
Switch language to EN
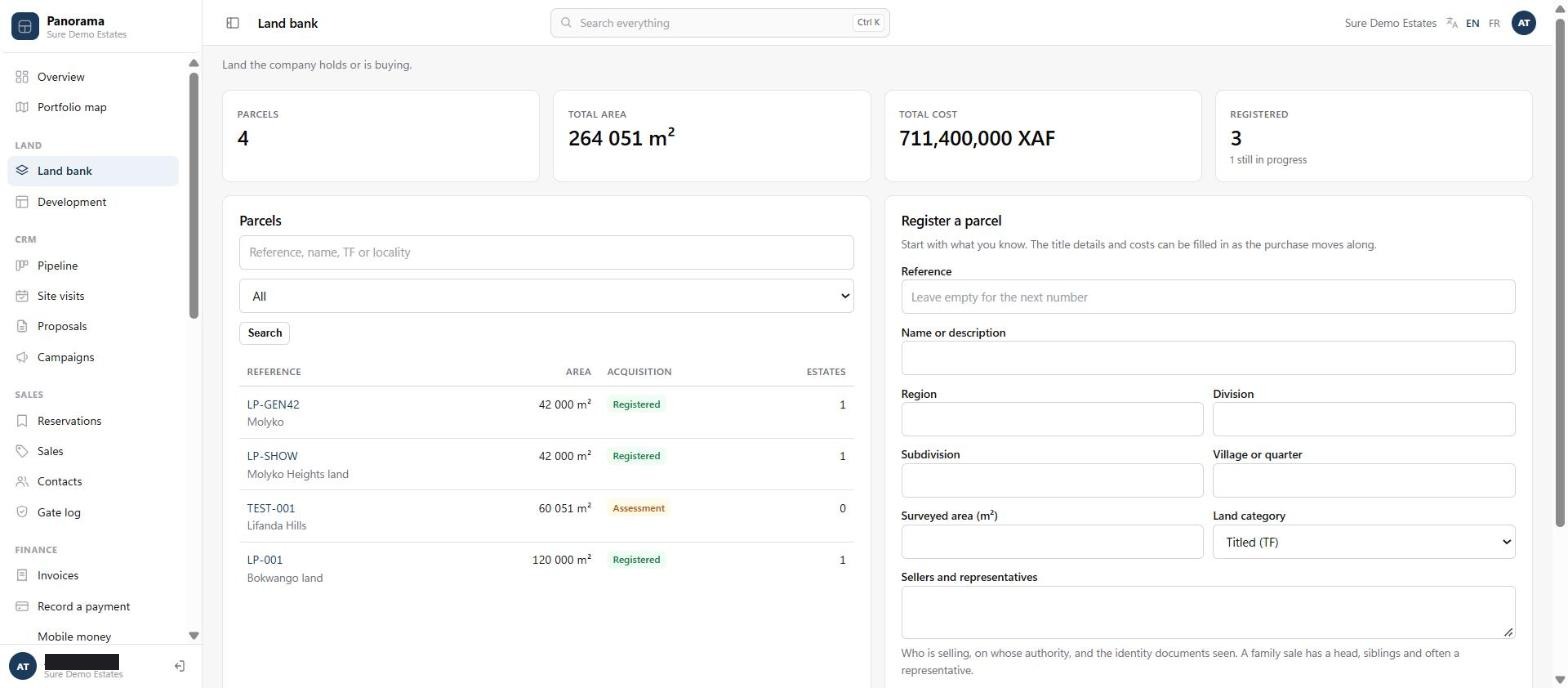[1472, 23]
